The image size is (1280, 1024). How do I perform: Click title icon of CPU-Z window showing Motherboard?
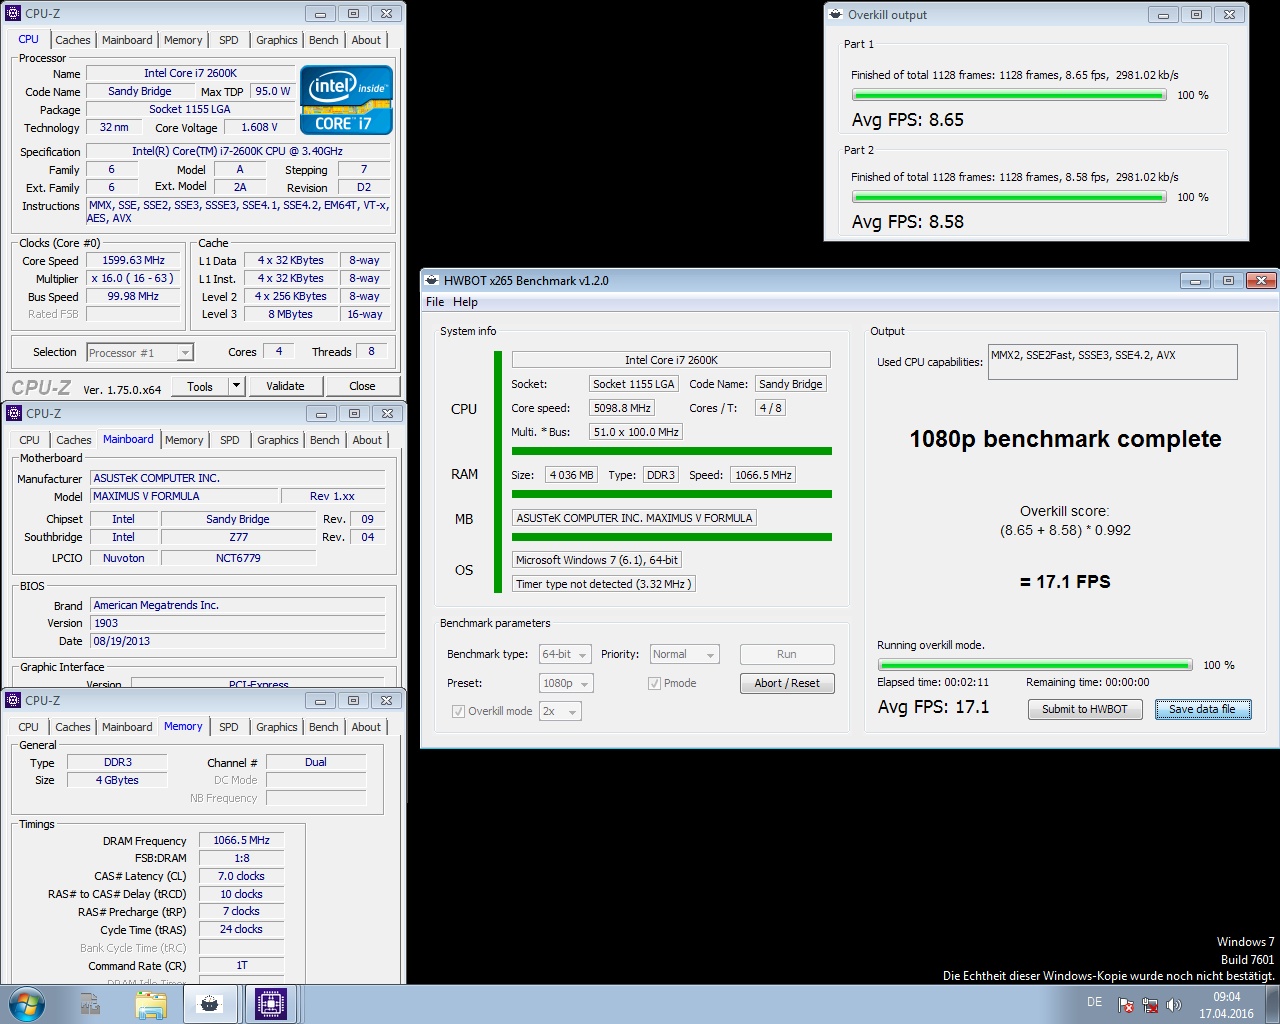[14, 413]
